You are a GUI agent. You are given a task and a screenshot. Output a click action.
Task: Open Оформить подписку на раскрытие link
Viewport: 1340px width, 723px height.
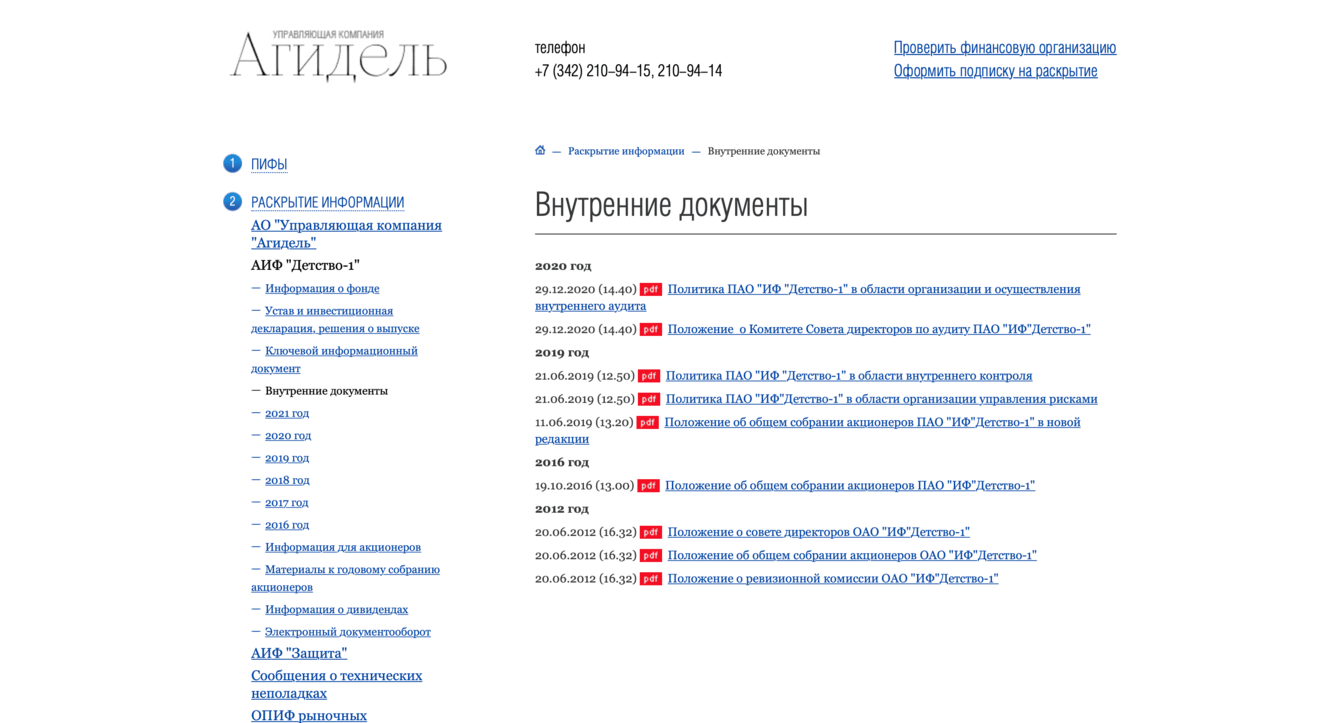(995, 70)
